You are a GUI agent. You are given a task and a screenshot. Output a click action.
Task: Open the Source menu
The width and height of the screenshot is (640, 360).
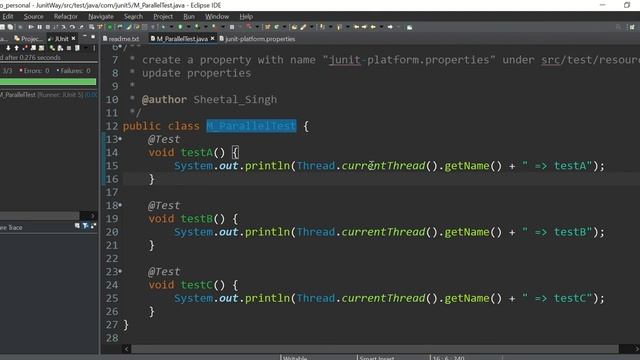[33, 16]
